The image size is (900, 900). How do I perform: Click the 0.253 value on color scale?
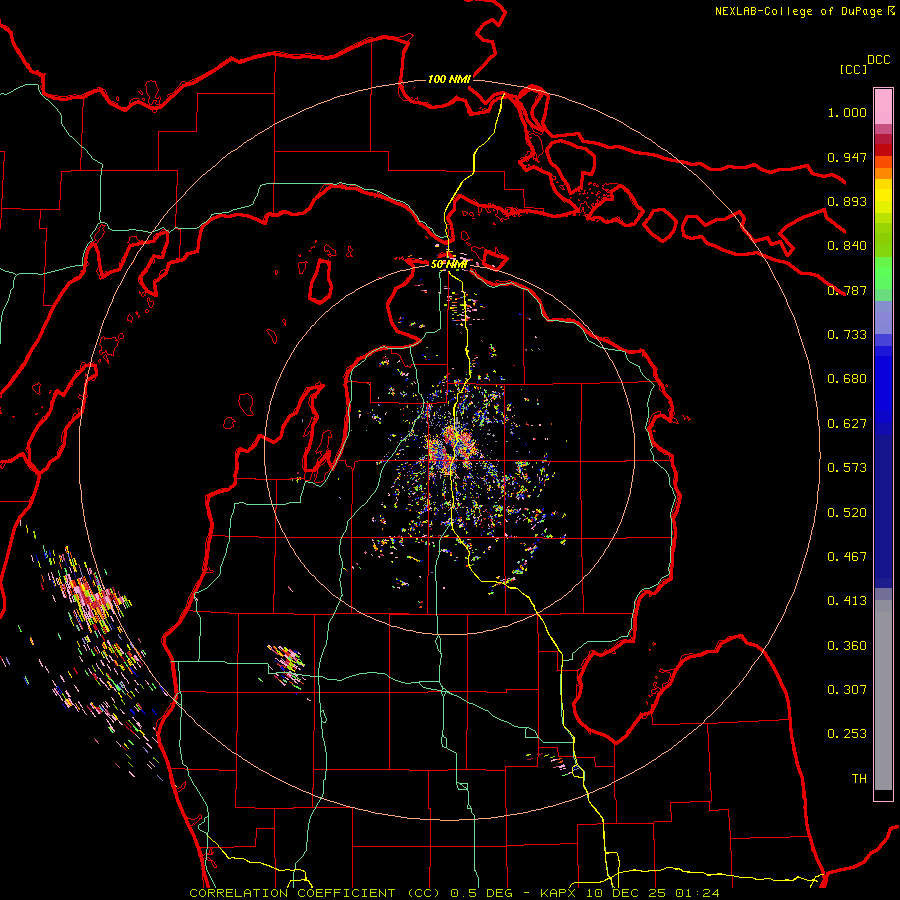pos(847,734)
